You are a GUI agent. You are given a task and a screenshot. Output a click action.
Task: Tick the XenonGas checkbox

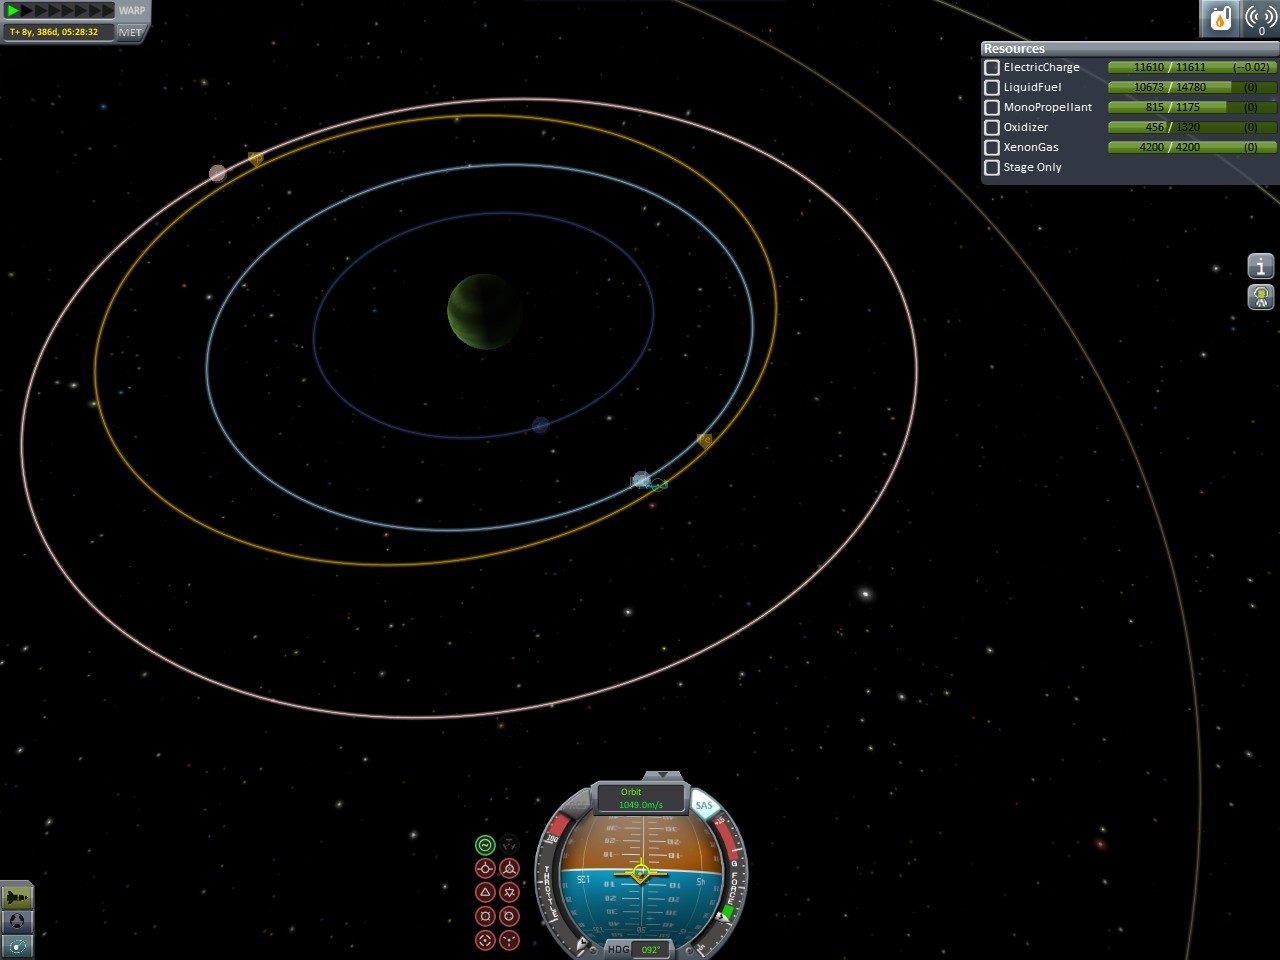(992, 147)
